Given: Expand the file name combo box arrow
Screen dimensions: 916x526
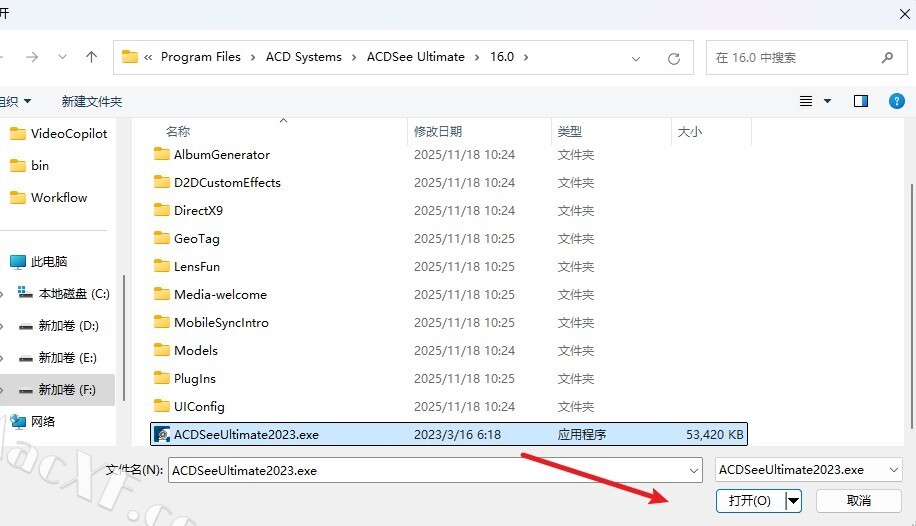Looking at the screenshot, I should coord(694,470).
